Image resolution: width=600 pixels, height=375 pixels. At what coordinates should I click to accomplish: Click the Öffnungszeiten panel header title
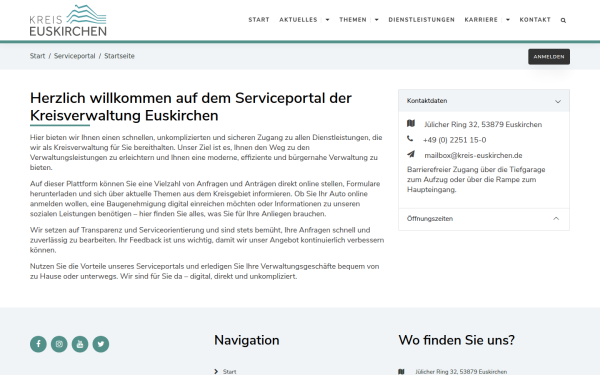pos(430,218)
